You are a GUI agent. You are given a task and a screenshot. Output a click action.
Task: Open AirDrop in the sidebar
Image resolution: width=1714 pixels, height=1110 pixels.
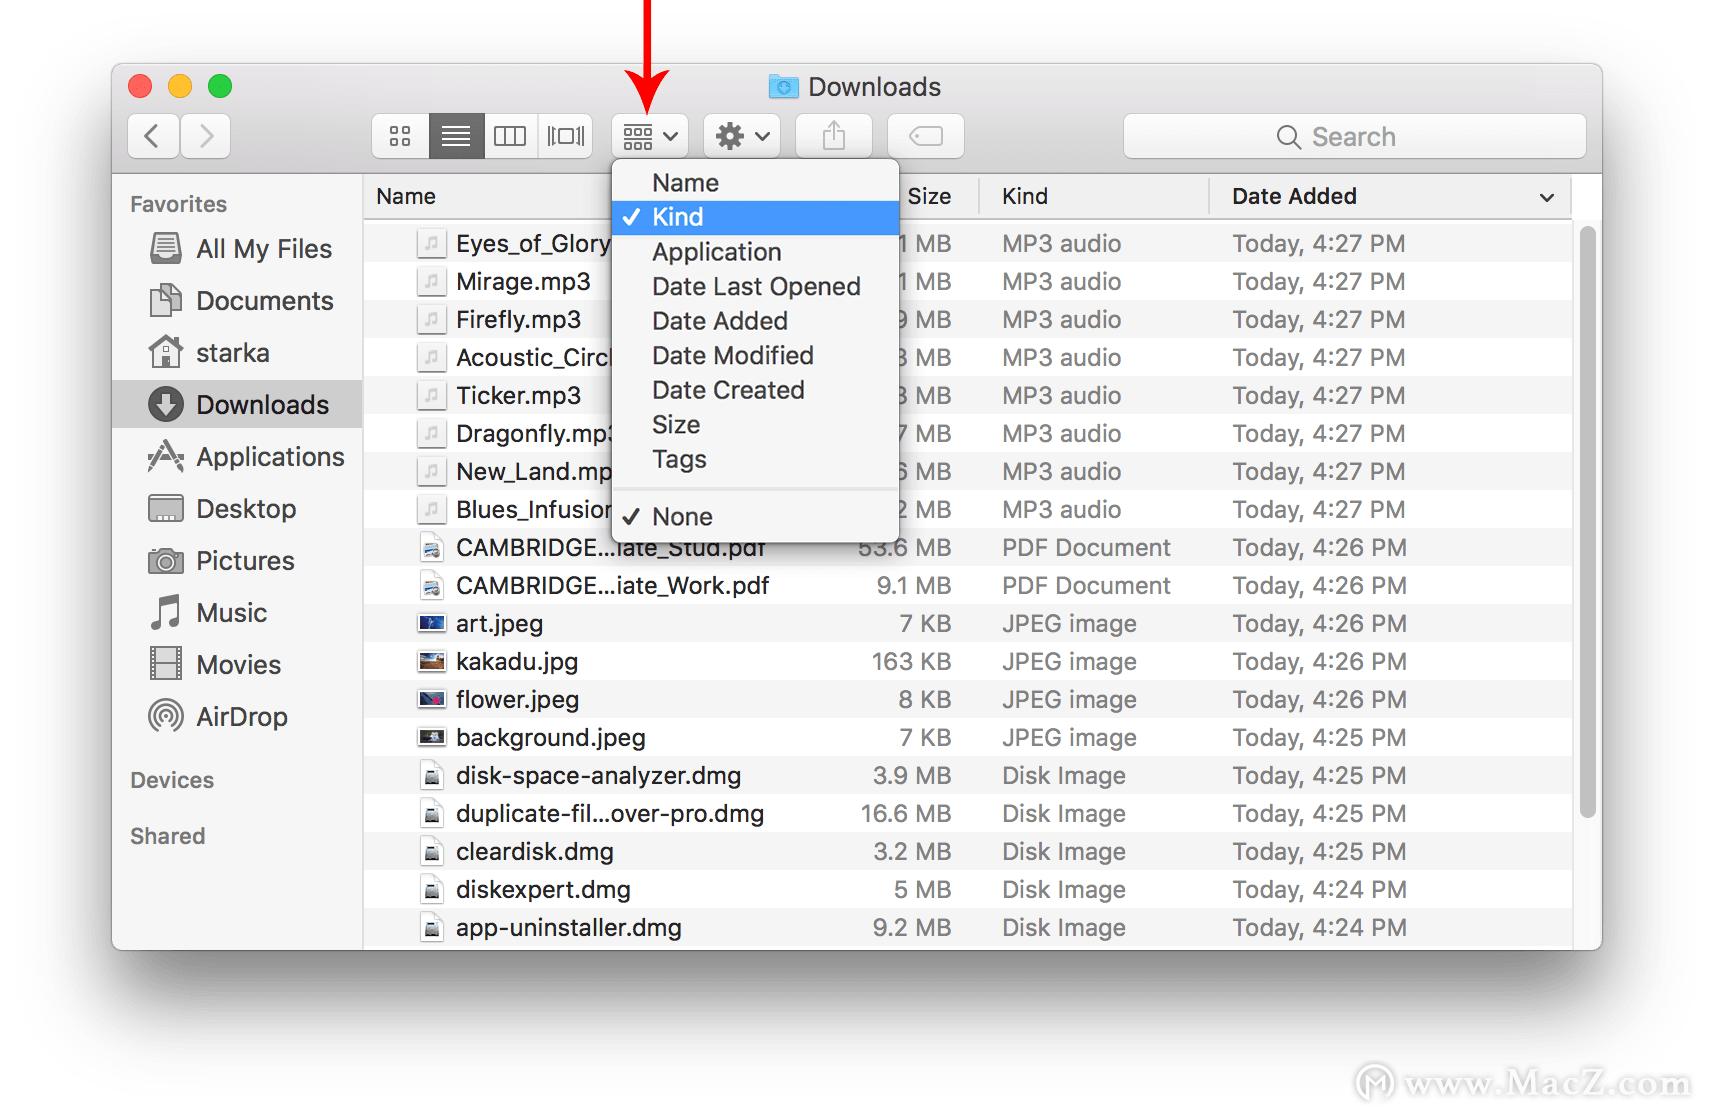[237, 717]
